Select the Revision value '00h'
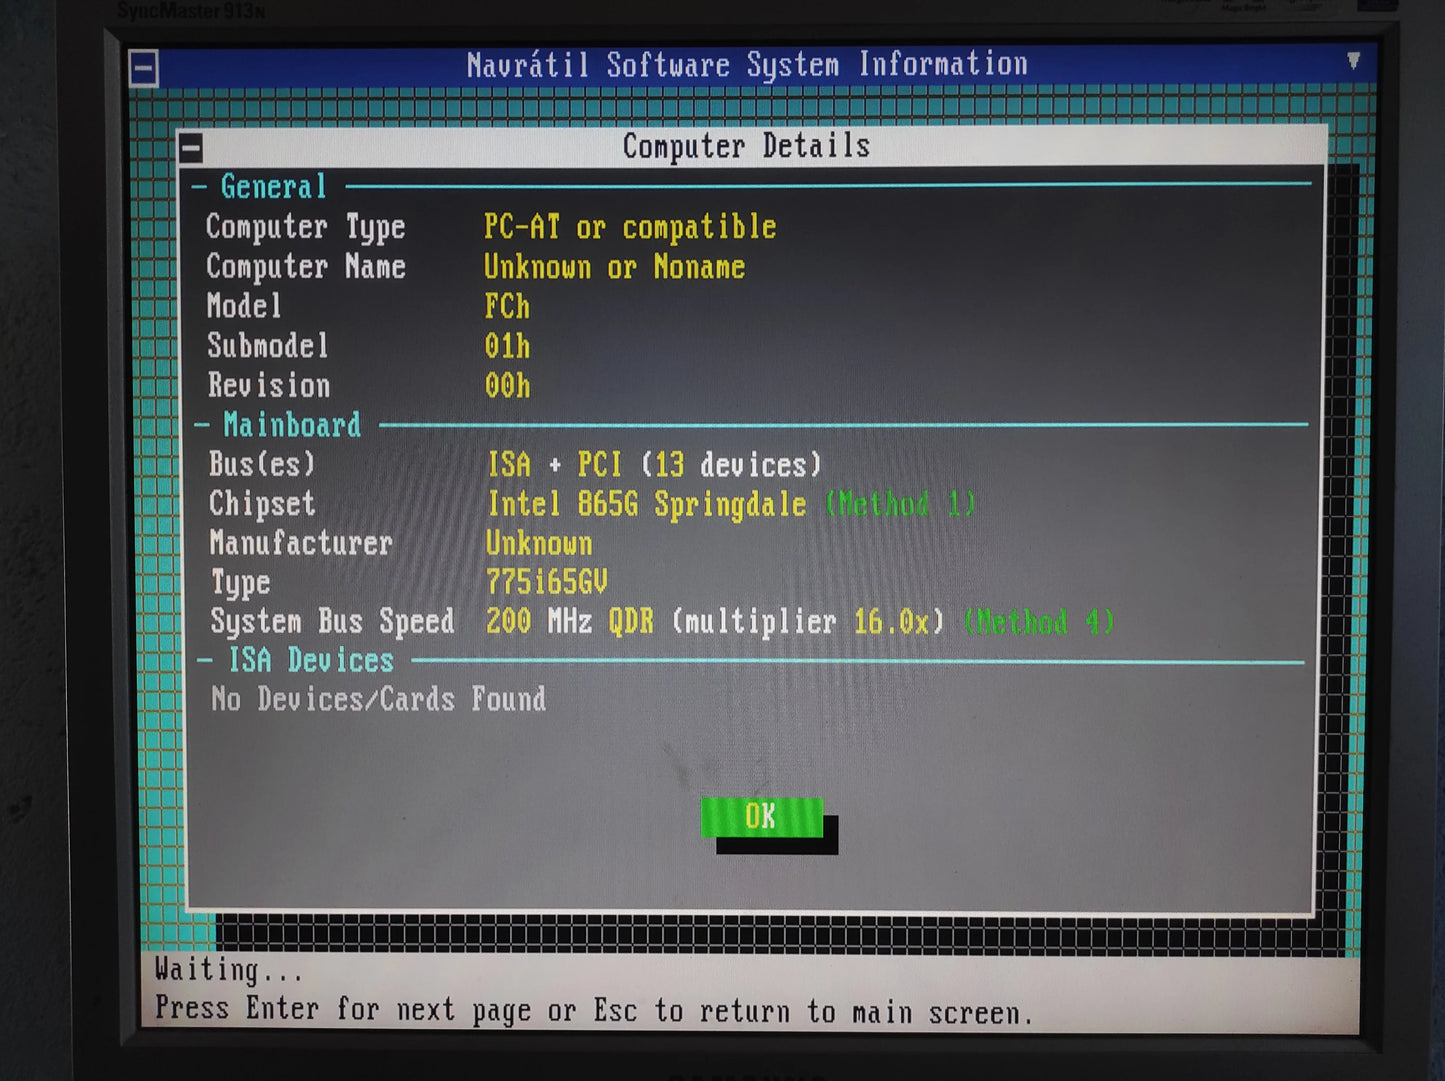 tap(507, 386)
